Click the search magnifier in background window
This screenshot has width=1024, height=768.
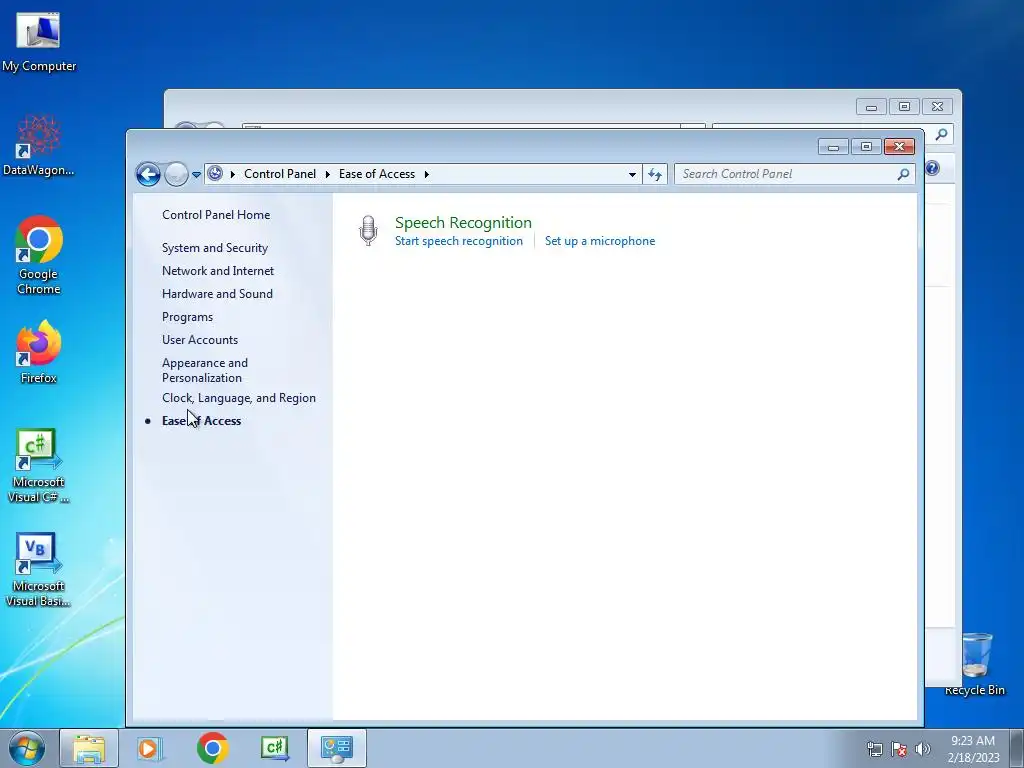pyautogui.click(x=942, y=135)
